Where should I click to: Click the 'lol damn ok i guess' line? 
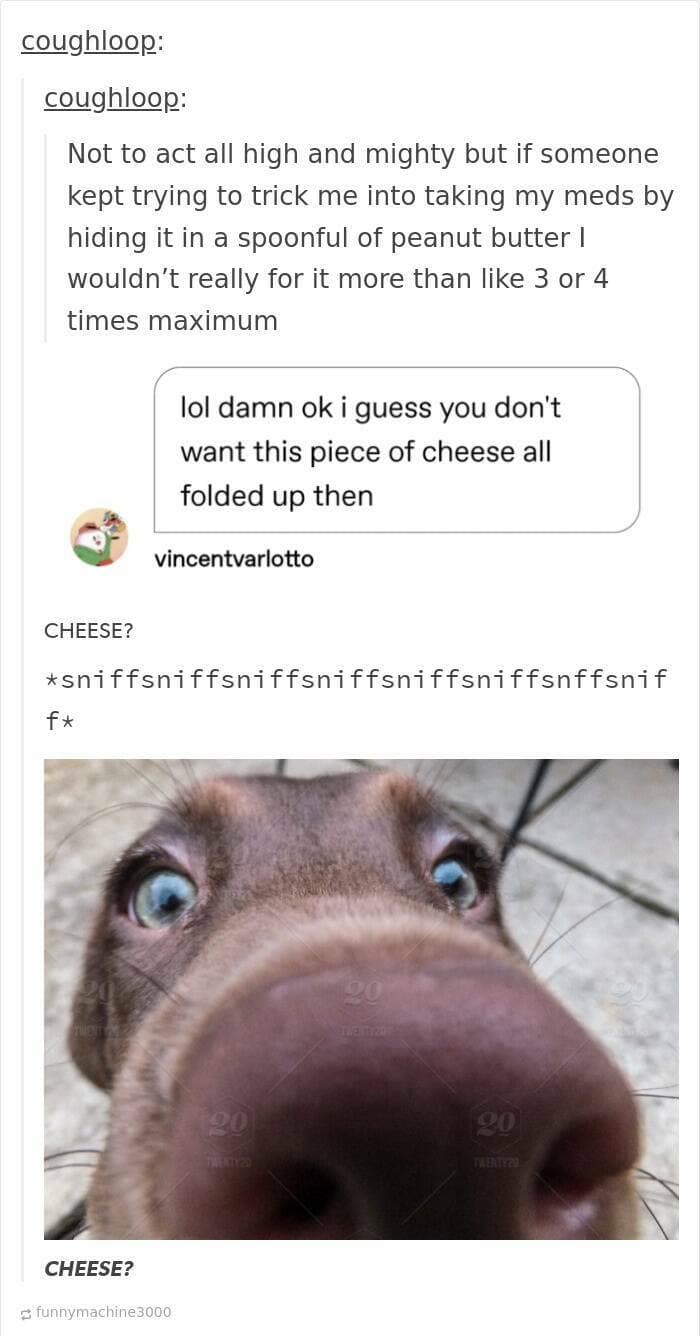click(x=371, y=409)
